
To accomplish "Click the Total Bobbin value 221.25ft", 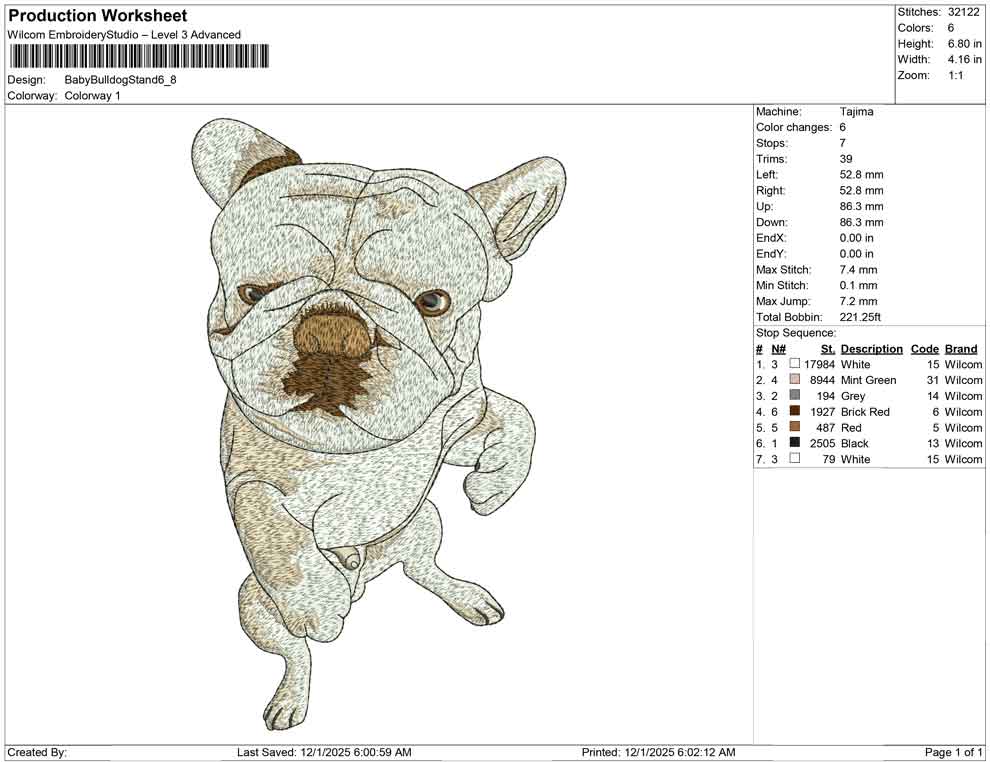I will point(862,317).
